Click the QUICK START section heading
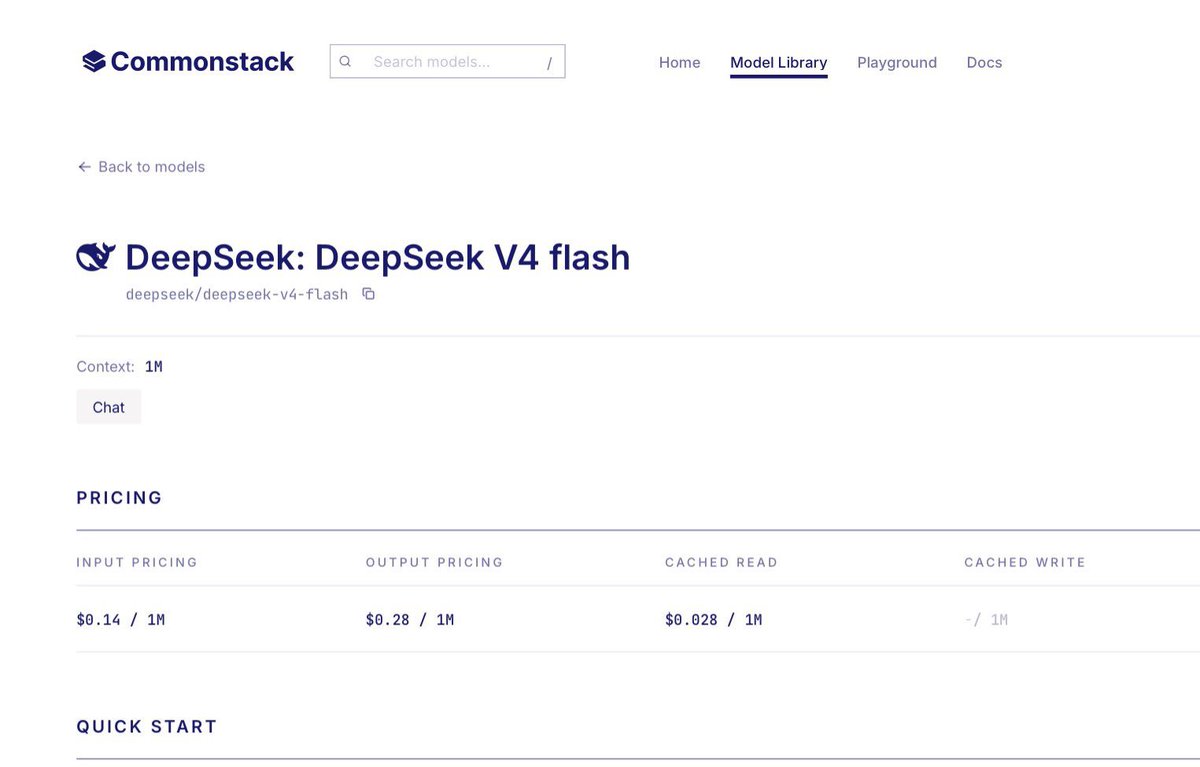The image size is (1200, 767). click(x=147, y=727)
